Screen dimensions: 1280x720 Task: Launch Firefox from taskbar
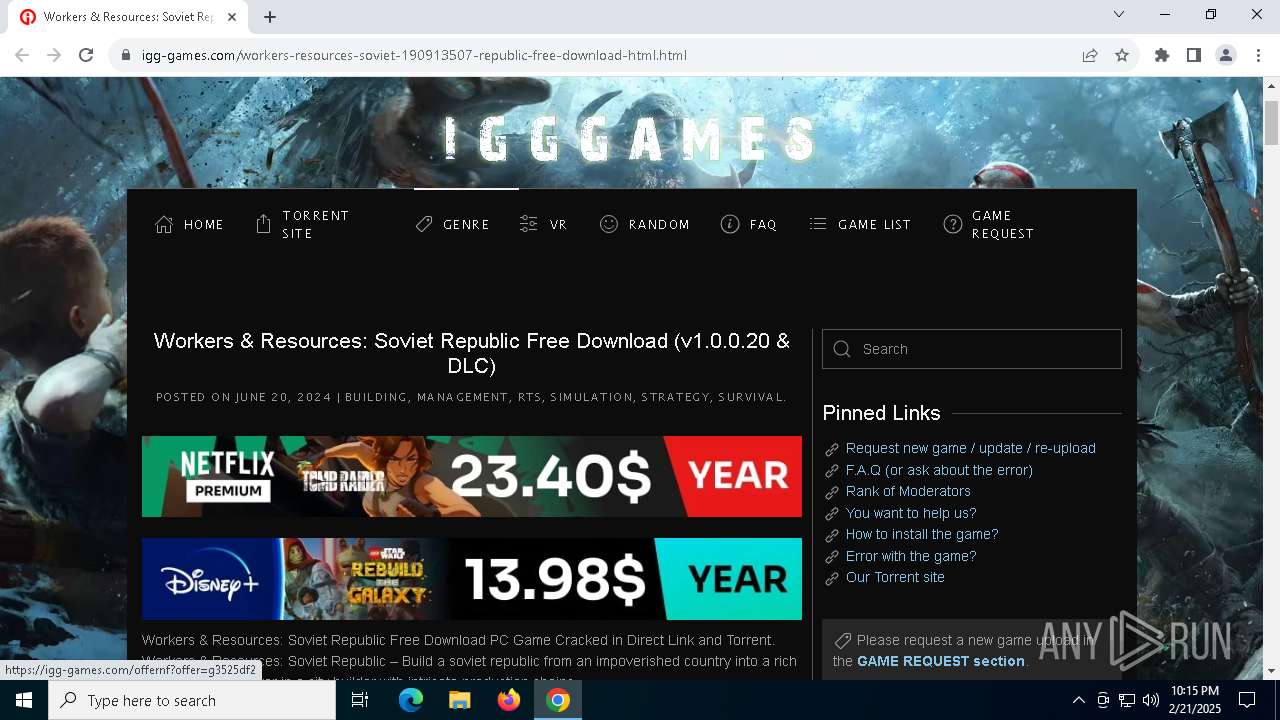[509, 700]
